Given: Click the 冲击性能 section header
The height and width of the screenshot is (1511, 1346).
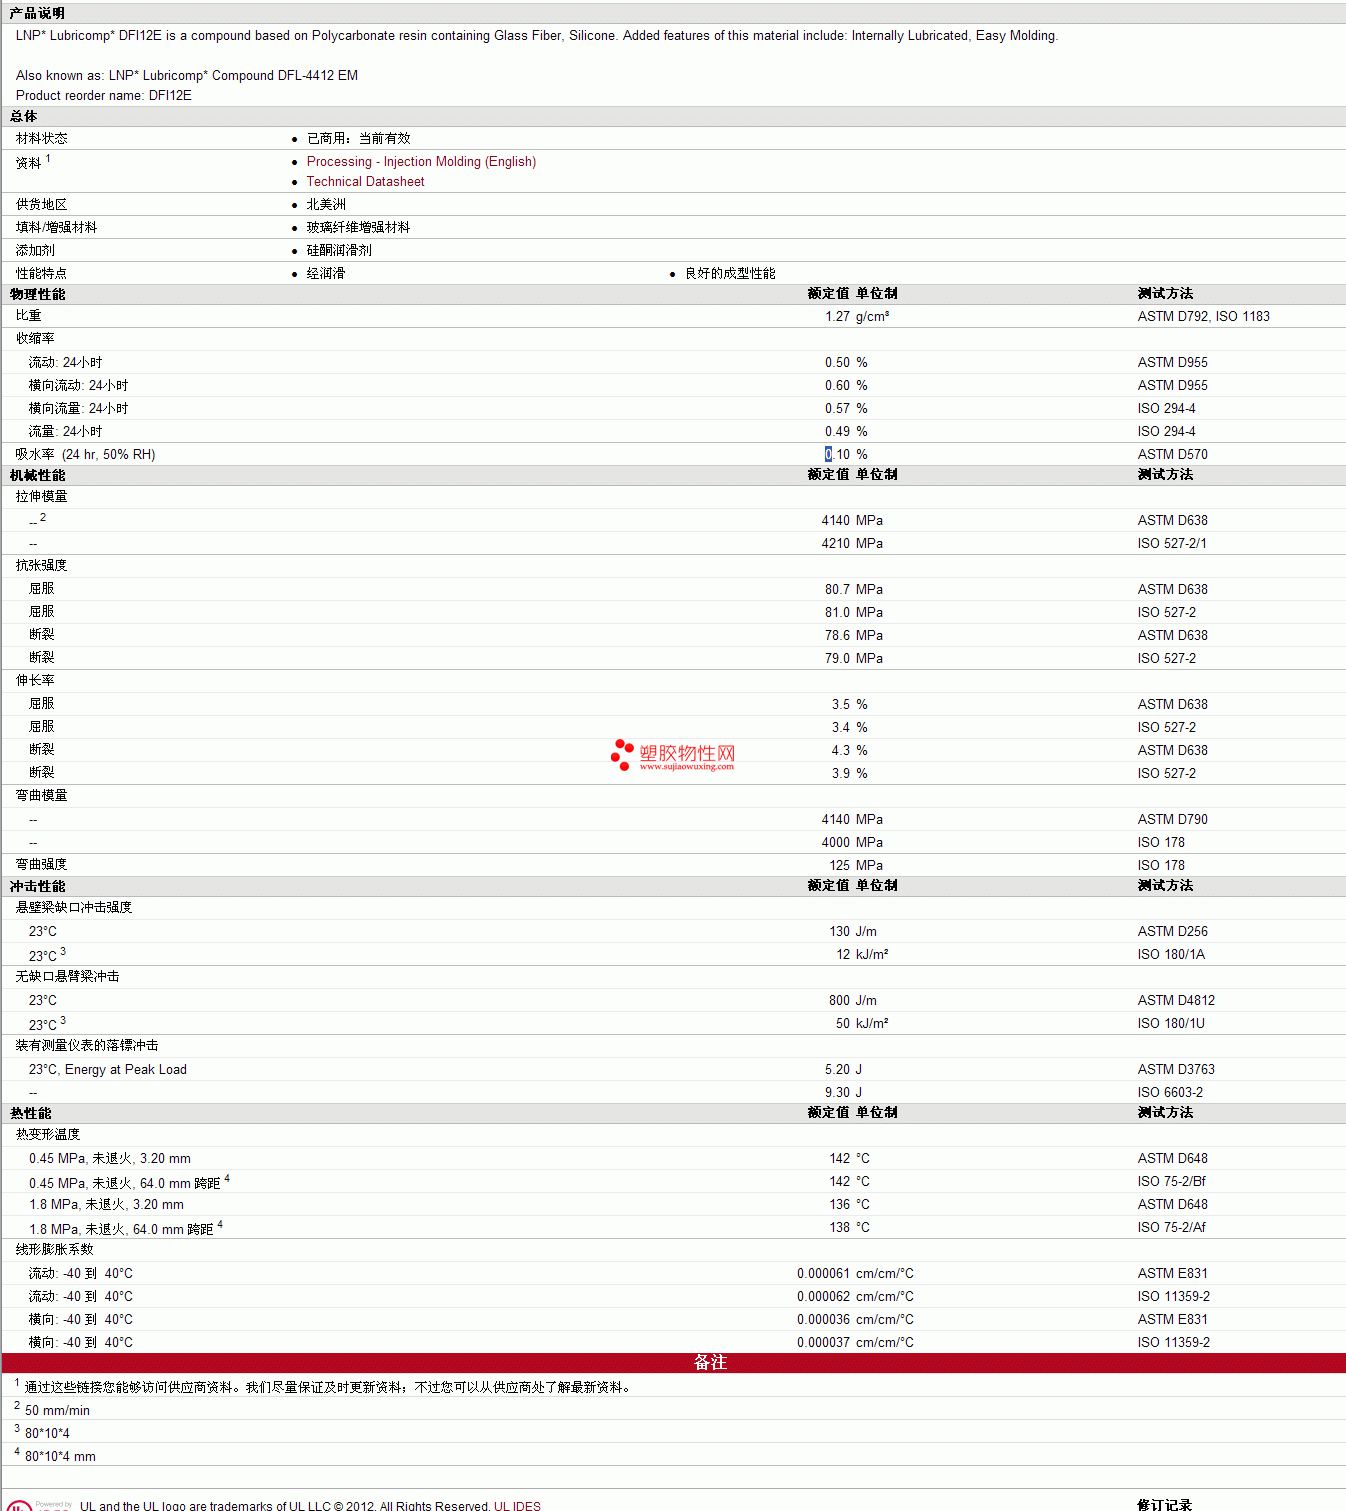Looking at the screenshot, I should (x=37, y=886).
